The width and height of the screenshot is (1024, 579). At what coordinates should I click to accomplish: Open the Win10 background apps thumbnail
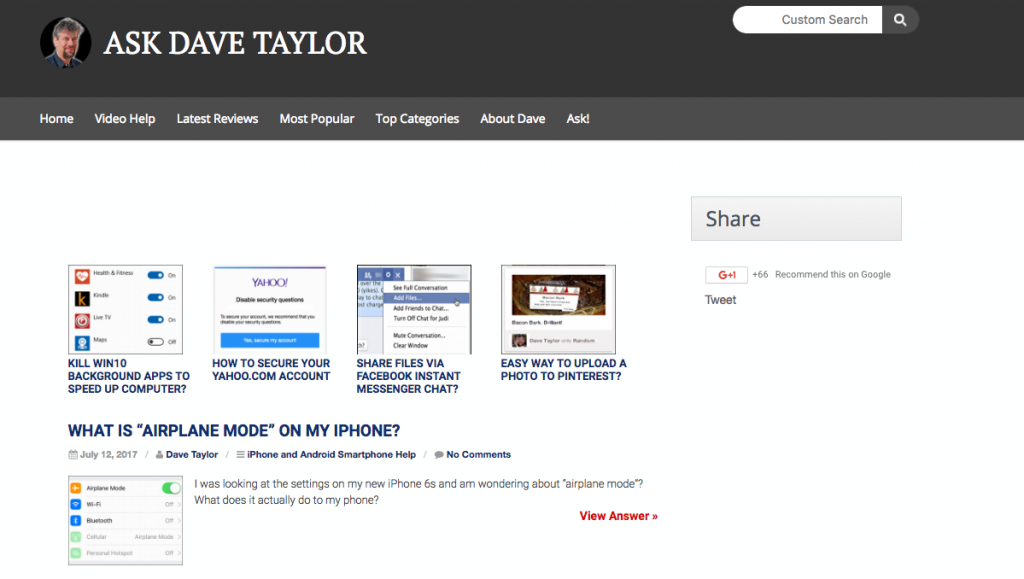(125, 309)
